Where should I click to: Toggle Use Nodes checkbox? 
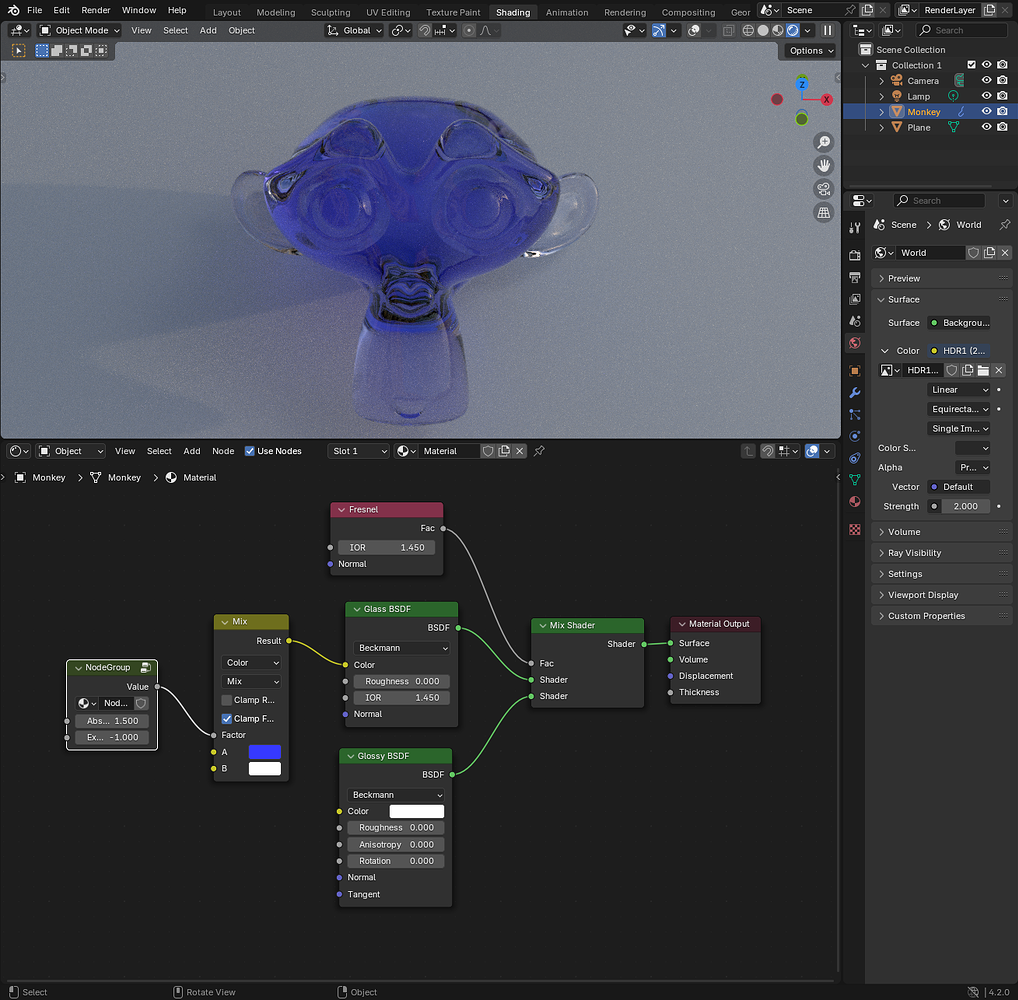point(249,451)
